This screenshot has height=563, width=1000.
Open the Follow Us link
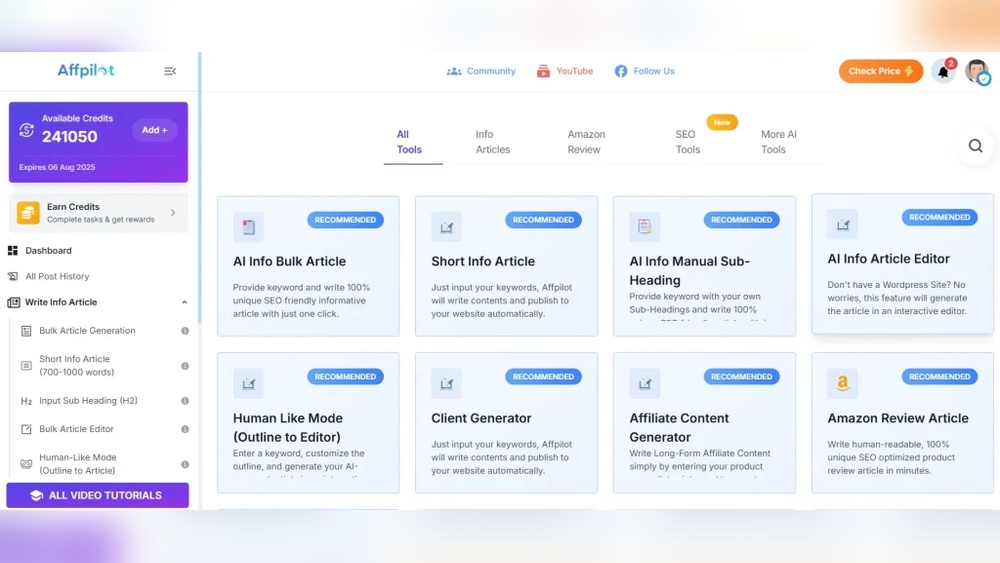[654, 71]
